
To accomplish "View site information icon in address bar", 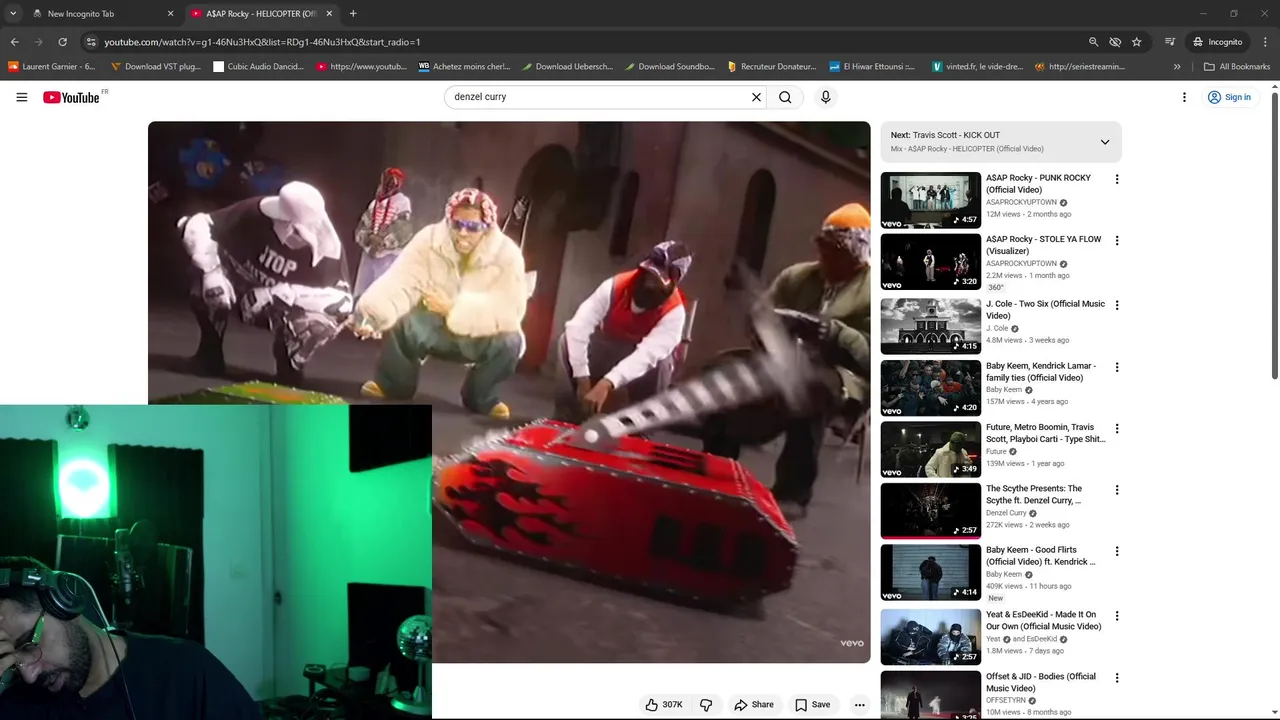I will 91,42.
